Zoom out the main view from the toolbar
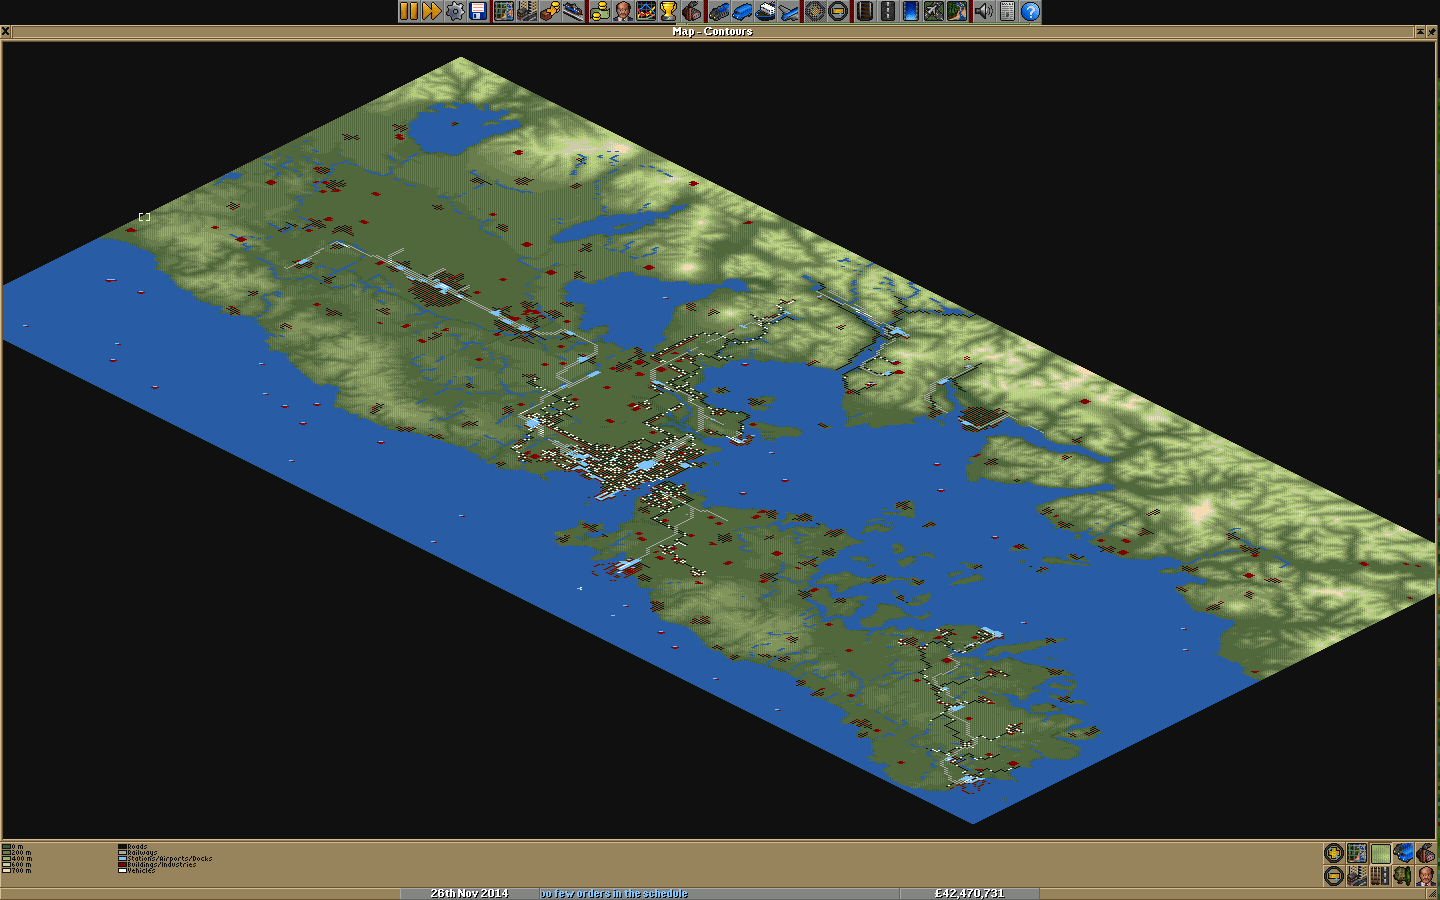This screenshot has height=900, width=1440. (x=837, y=11)
